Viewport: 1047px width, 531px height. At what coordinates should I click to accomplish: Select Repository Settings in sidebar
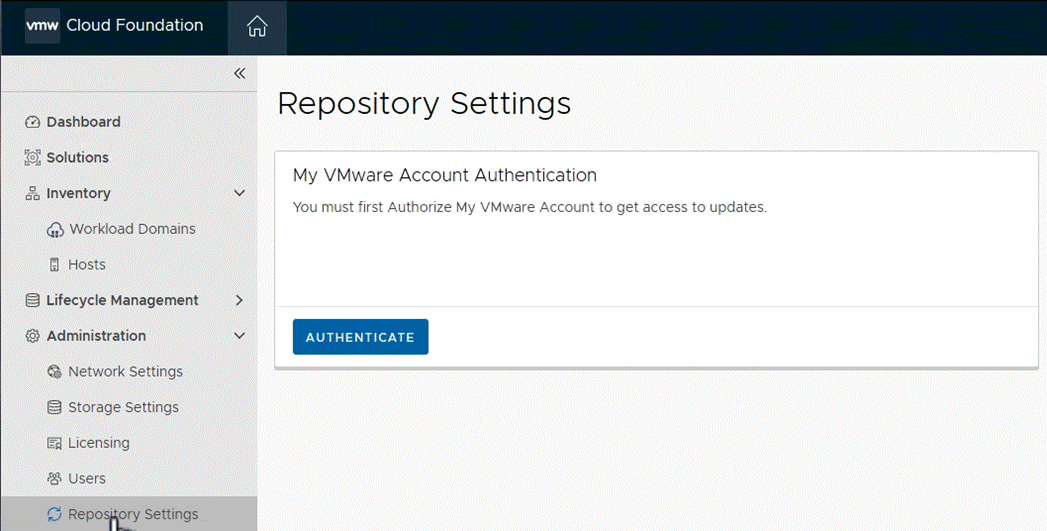129,514
